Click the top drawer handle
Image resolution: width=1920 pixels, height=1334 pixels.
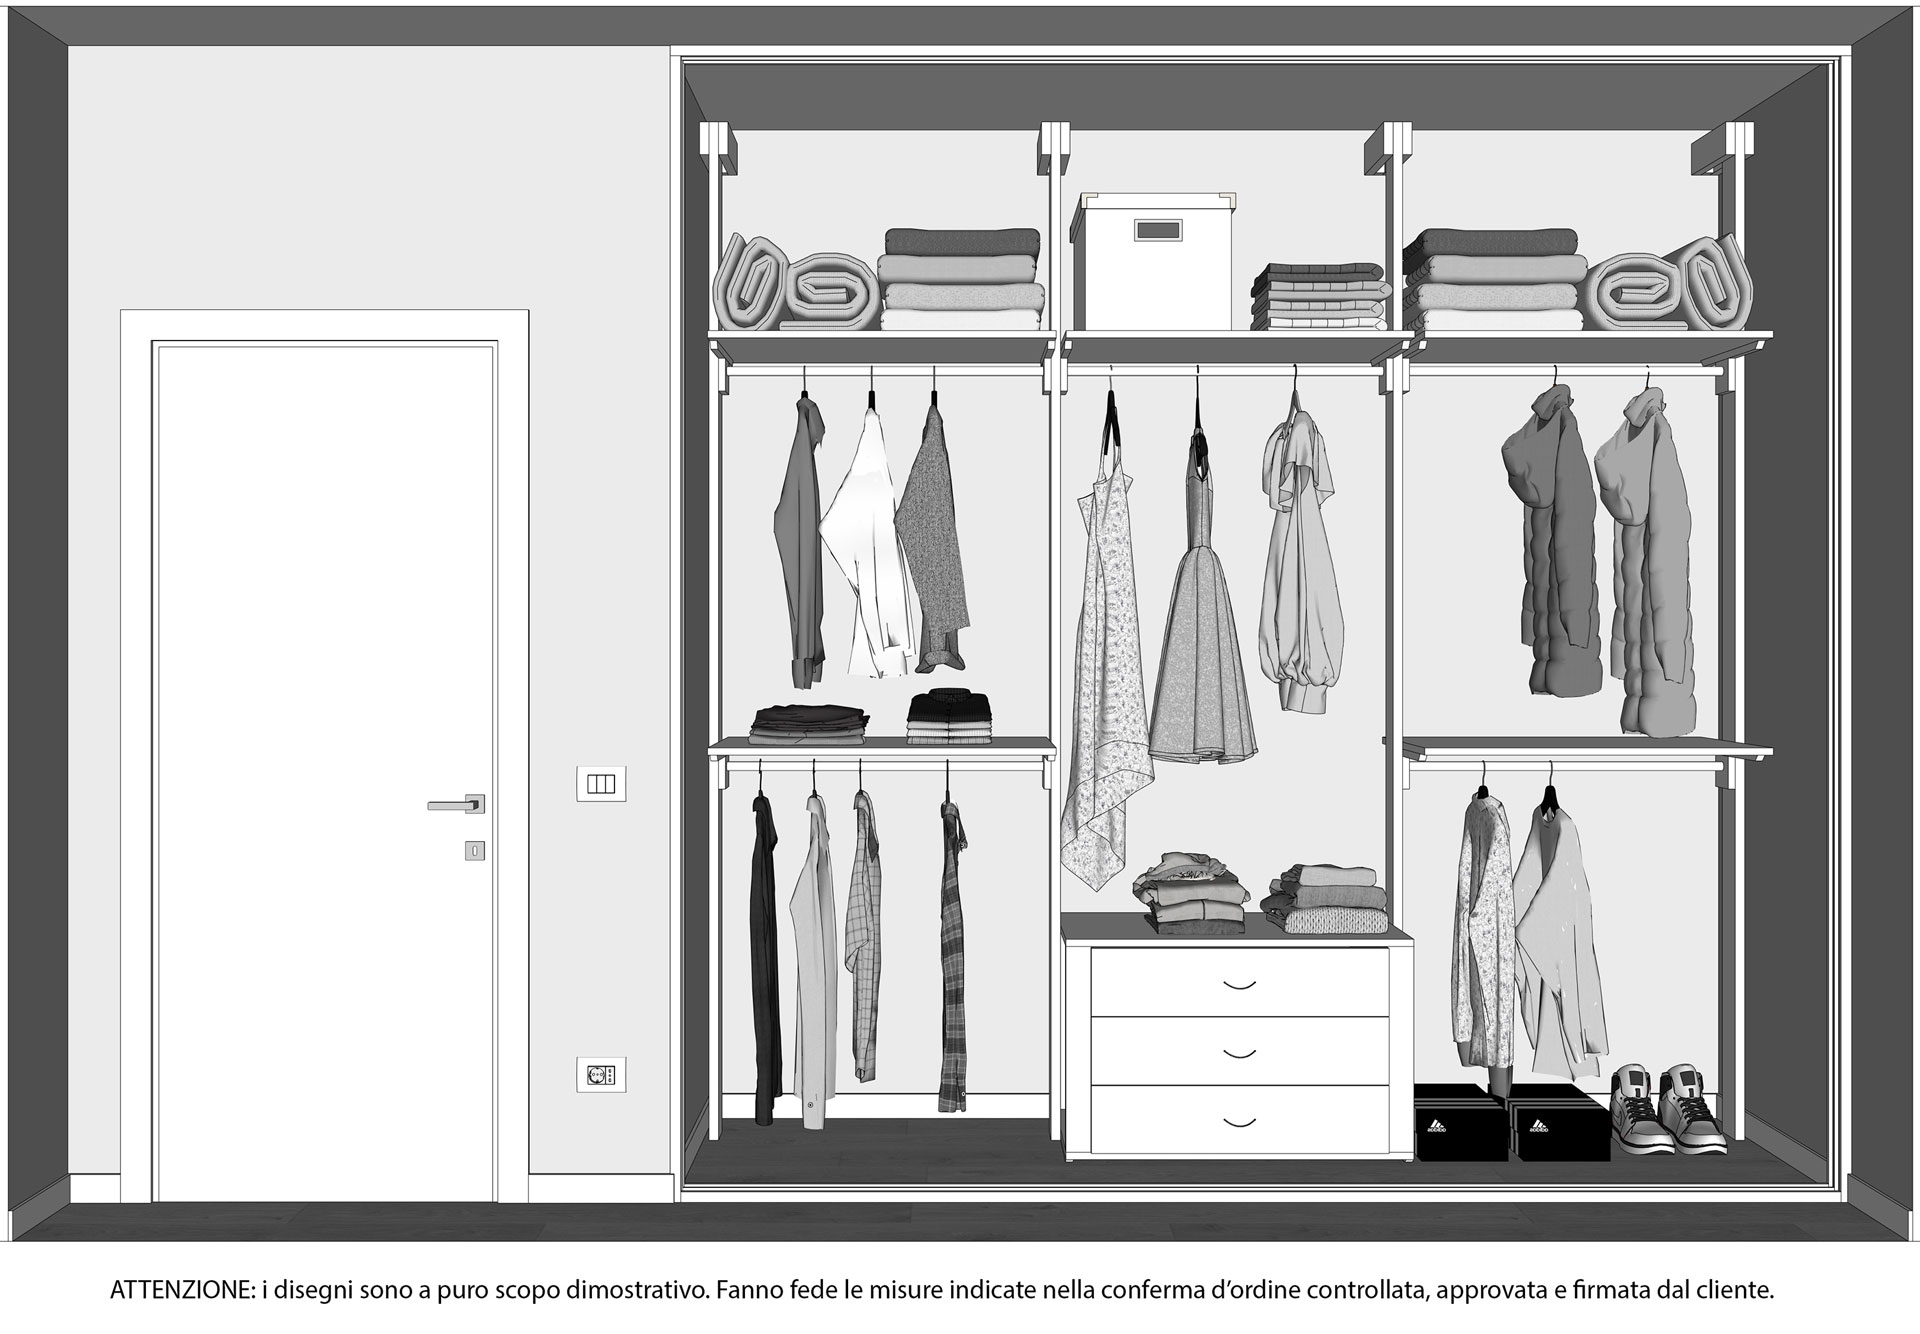1240,985
